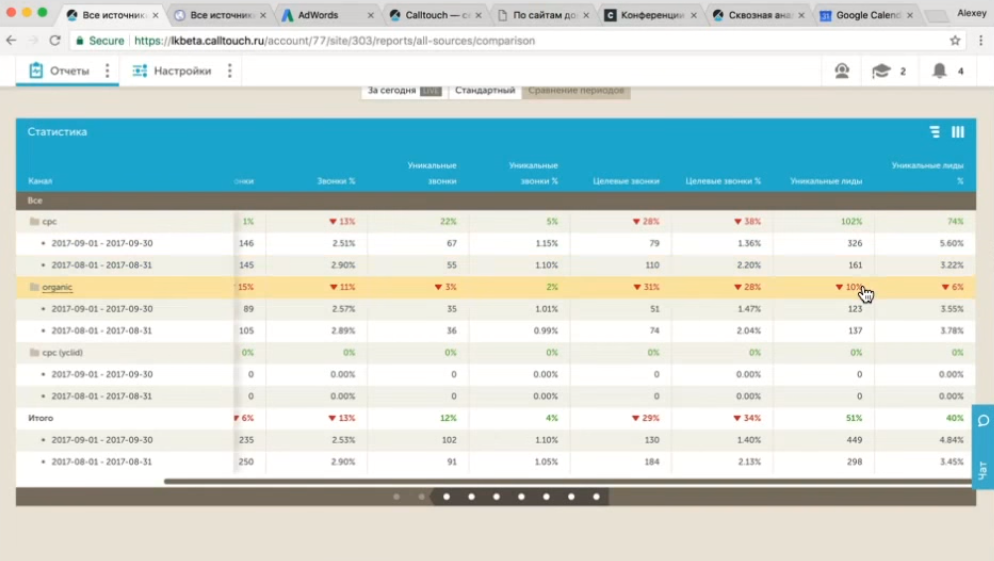Screen dimensions: 994x561
Task: Open the graduation cap training icon
Action: click(x=881, y=70)
